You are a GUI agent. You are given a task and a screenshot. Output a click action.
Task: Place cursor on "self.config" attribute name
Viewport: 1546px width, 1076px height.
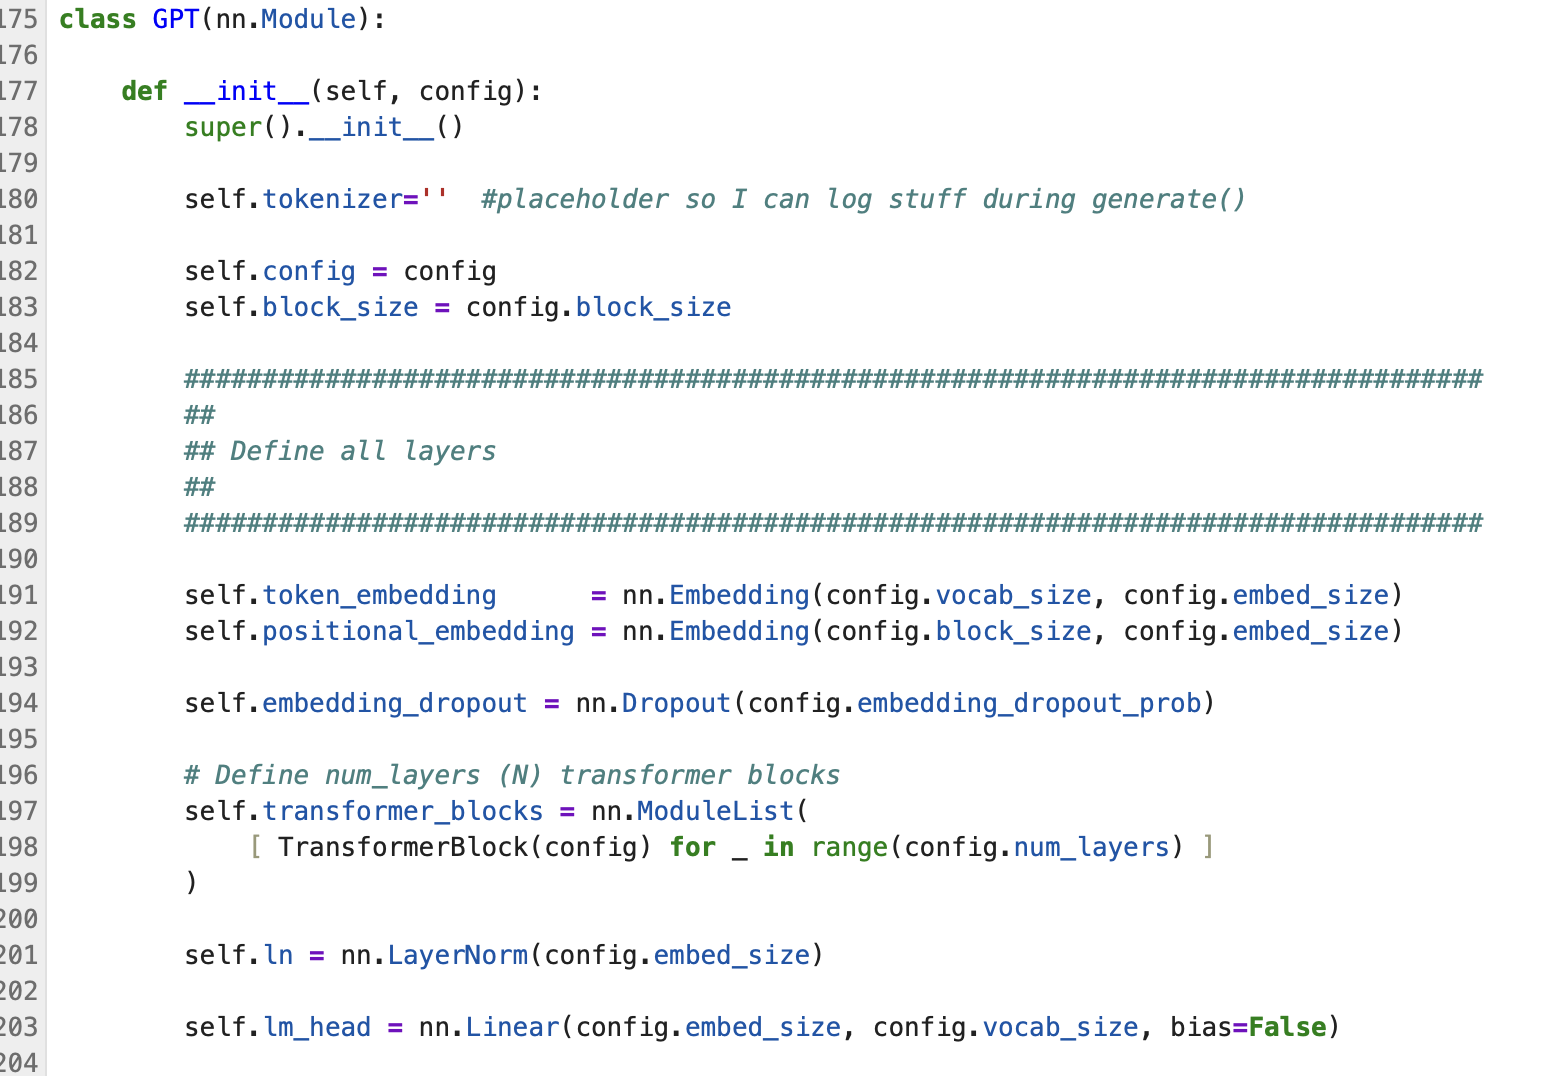tap(309, 271)
